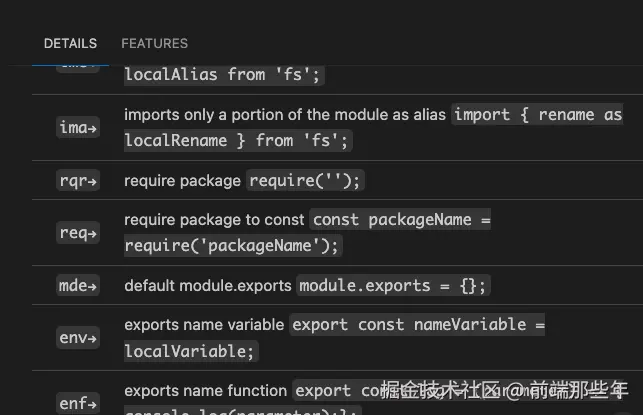Select the mde→ prefix badge
The height and width of the screenshot is (415, 643).
click(x=78, y=286)
